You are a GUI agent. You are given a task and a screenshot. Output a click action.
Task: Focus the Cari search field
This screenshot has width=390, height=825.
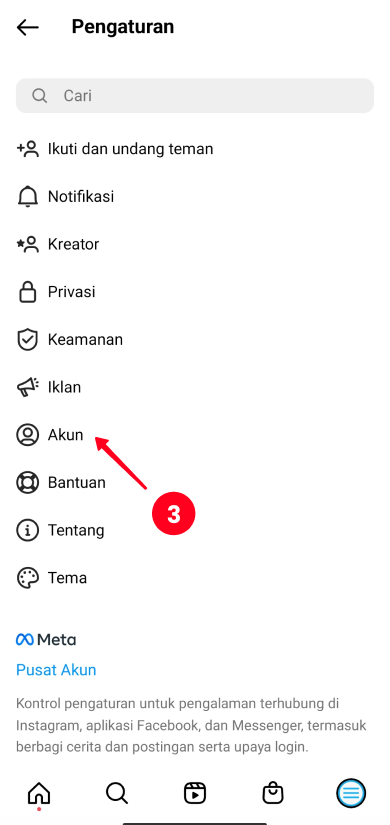(x=195, y=96)
